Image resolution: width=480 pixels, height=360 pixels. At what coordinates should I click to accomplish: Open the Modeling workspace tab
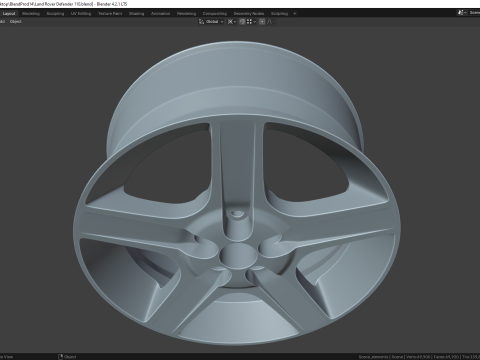pos(31,14)
